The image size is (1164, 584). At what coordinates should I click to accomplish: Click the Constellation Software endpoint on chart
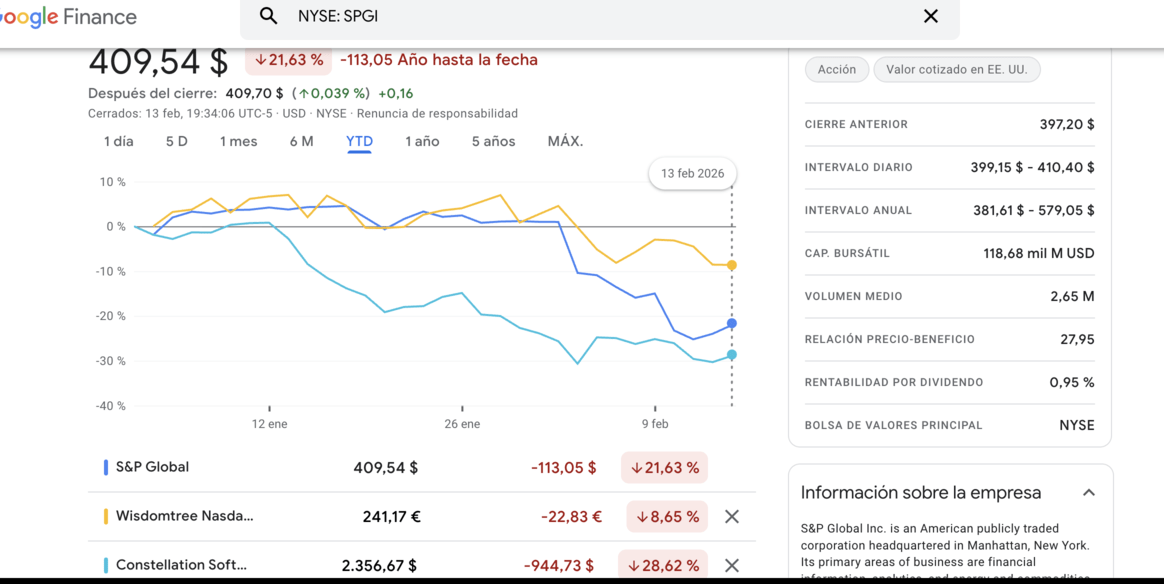click(x=732, y=355)
